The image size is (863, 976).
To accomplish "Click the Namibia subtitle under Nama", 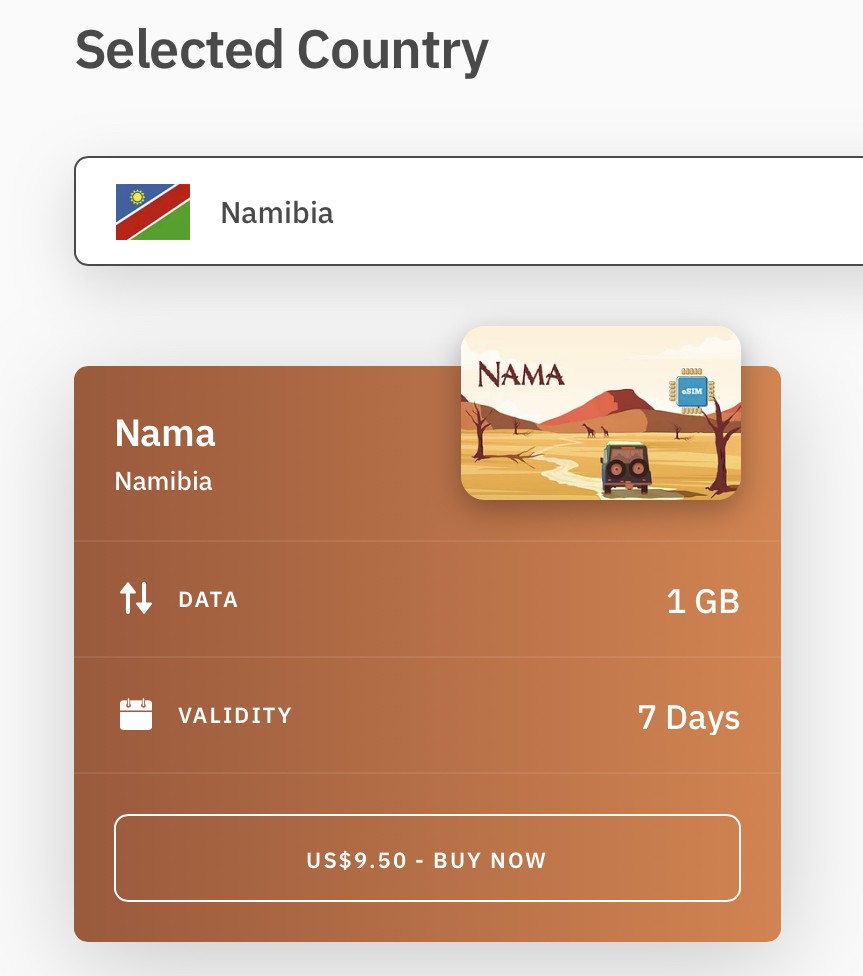I will (x=163, y=481).
